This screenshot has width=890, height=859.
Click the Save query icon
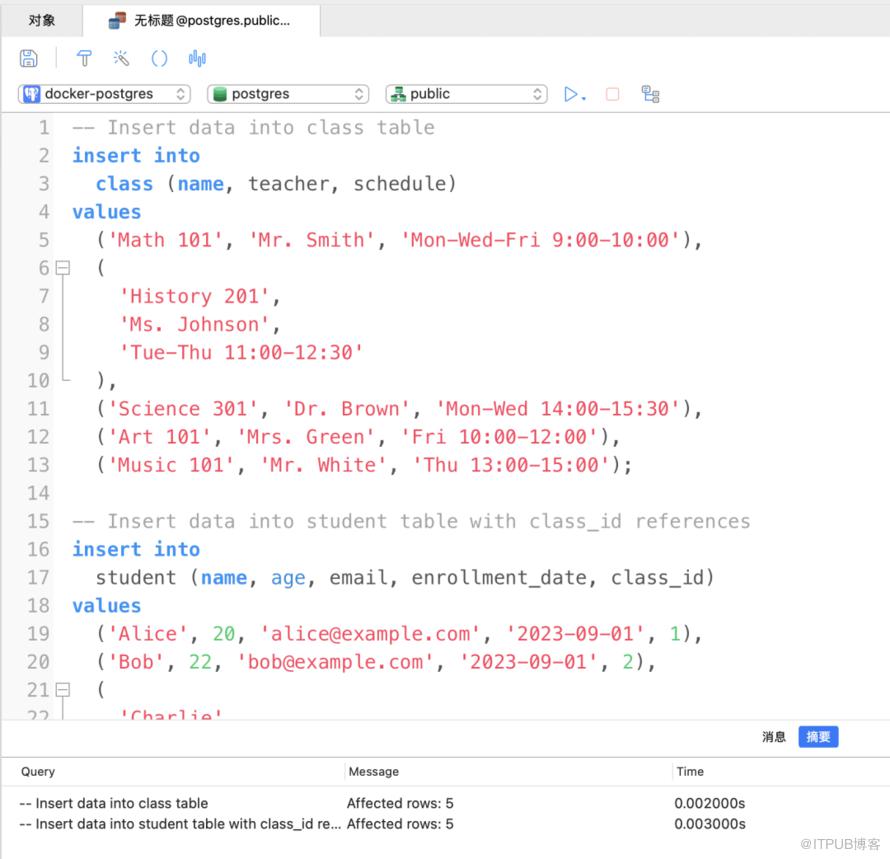click(x=29, y=58)
